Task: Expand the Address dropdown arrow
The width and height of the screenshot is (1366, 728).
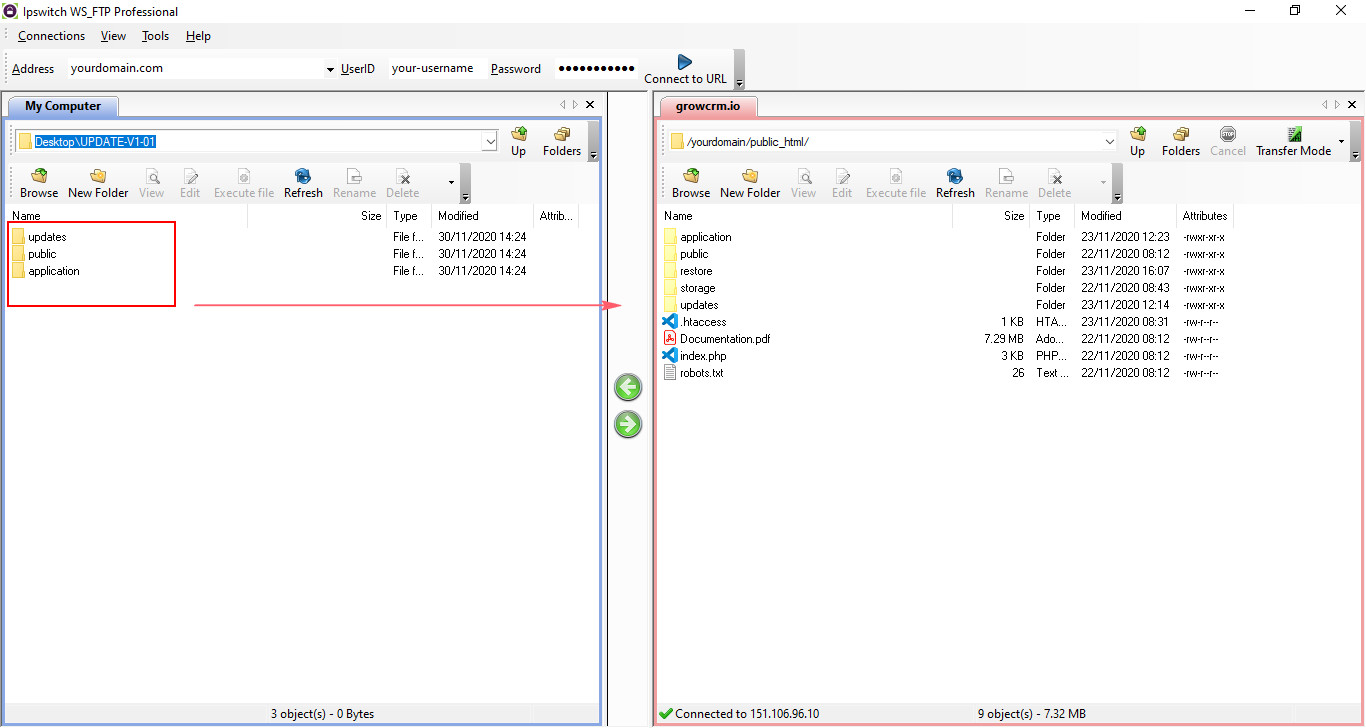Action: (331, 70)
